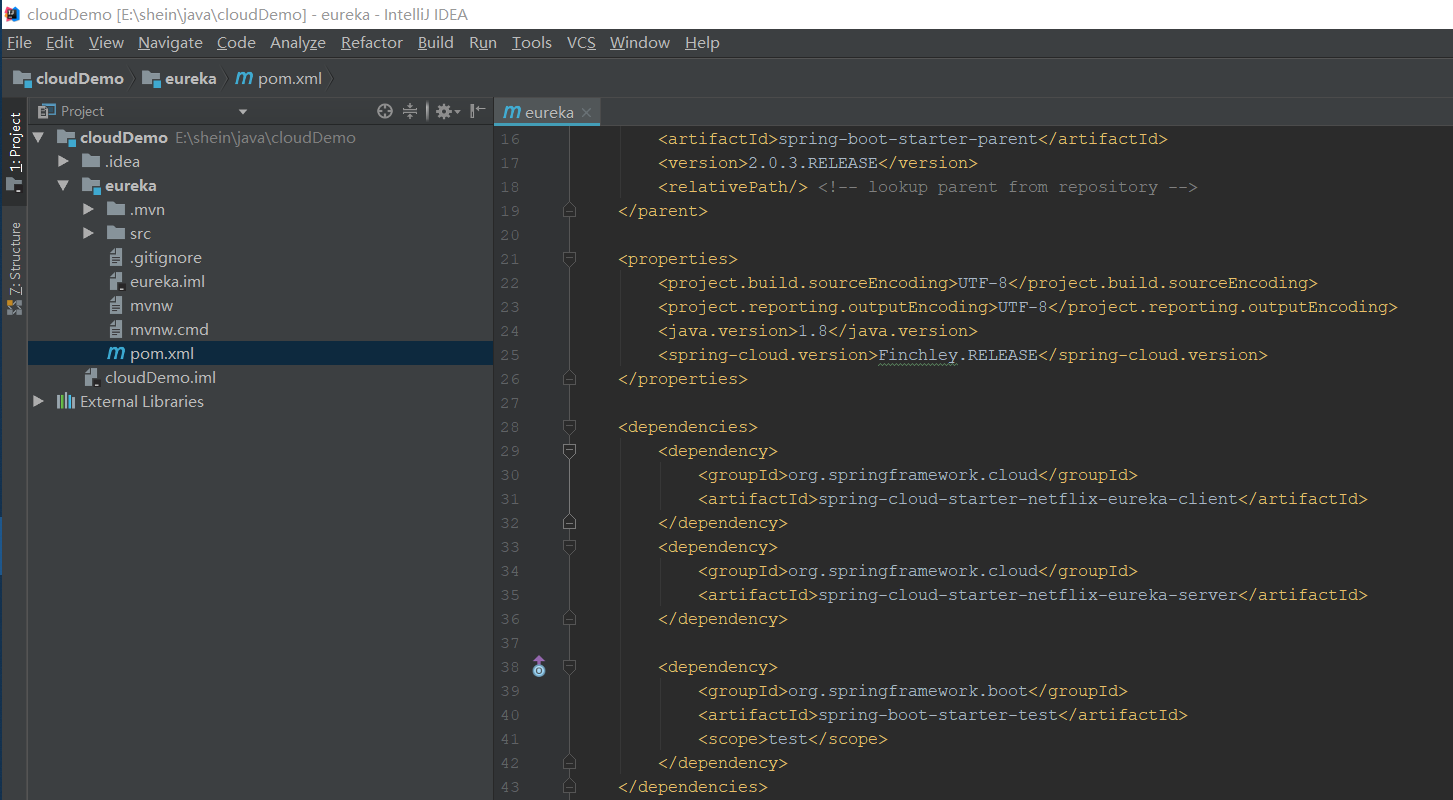
Task: Select .gitignore in the project tree
Action: [166, 257]
